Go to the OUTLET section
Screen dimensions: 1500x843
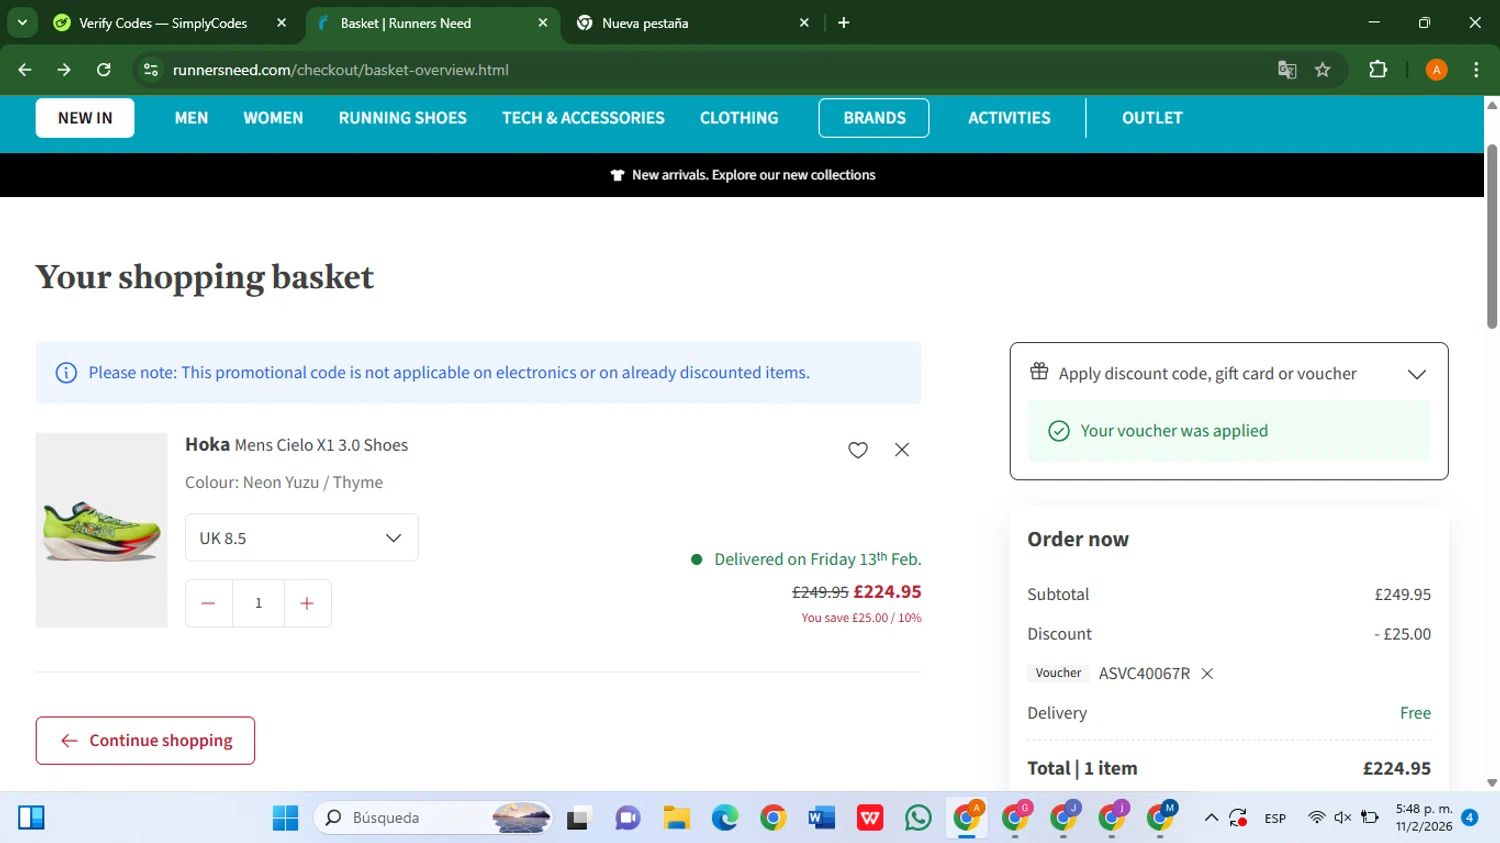pos(1152,118)
